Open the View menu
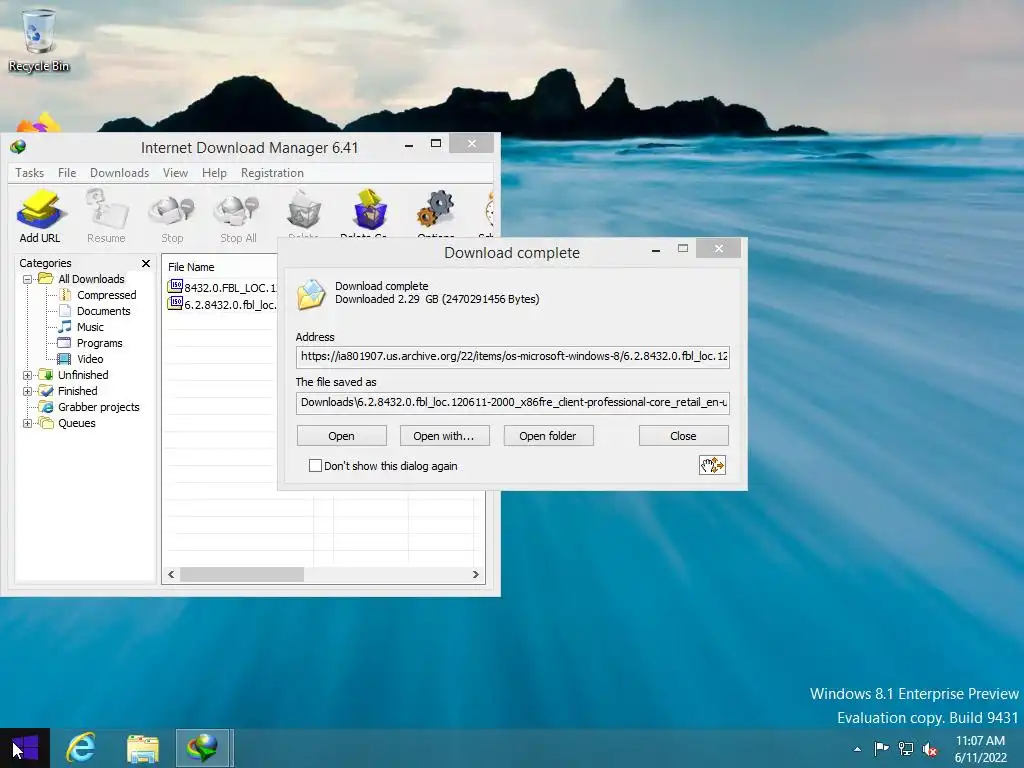The width and height of the screenshot is (1024, 768). (x=175, y=173)
